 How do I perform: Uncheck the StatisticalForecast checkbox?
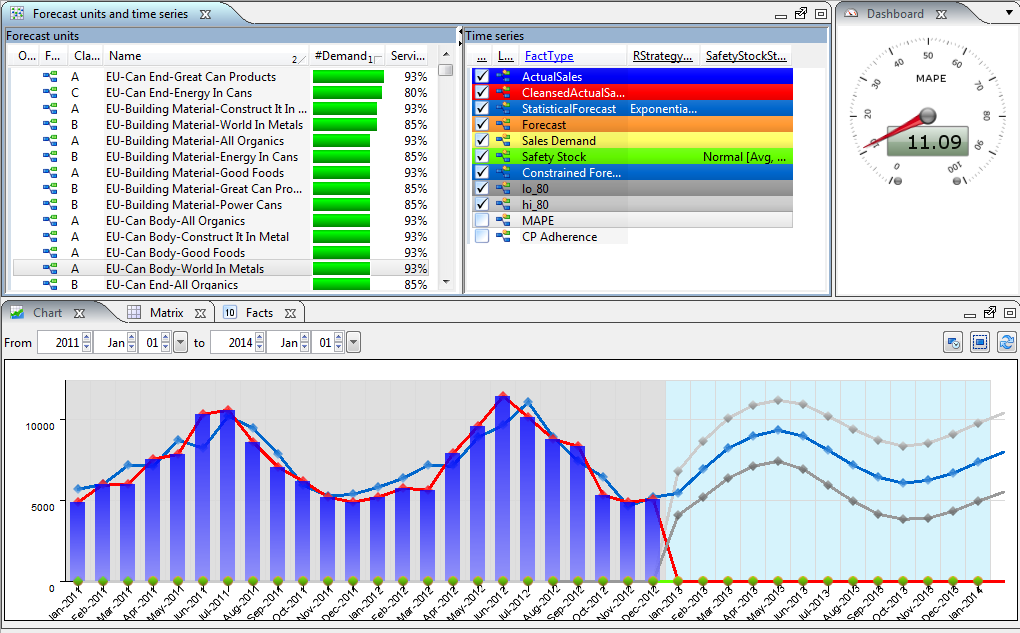coord(481,109)
